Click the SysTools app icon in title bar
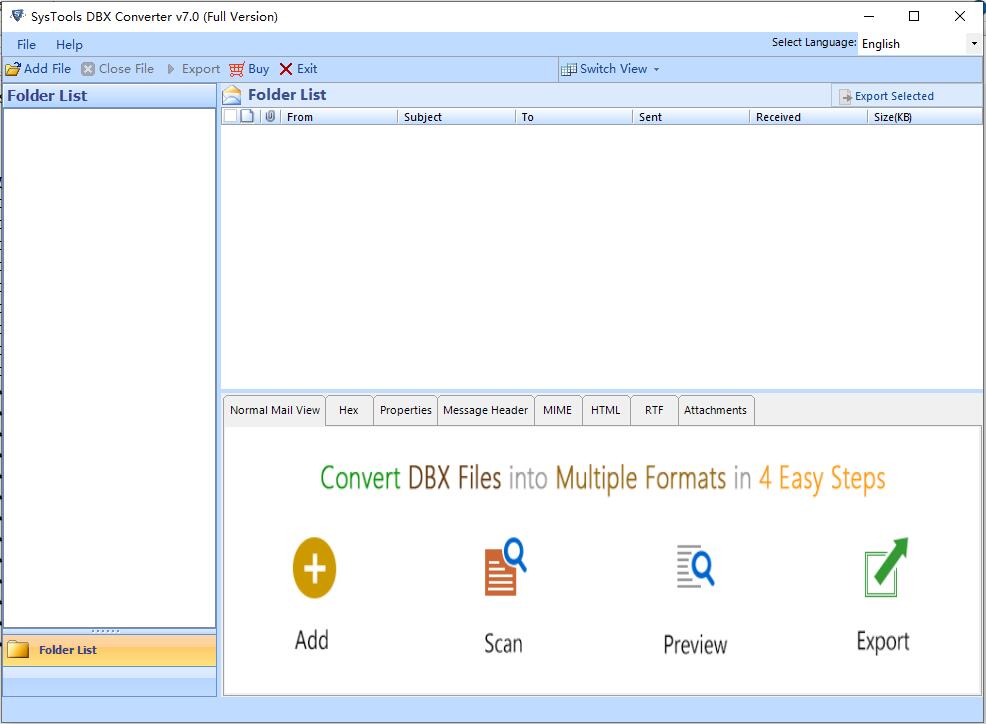This screenshot has height=724, width=986. 17,16
